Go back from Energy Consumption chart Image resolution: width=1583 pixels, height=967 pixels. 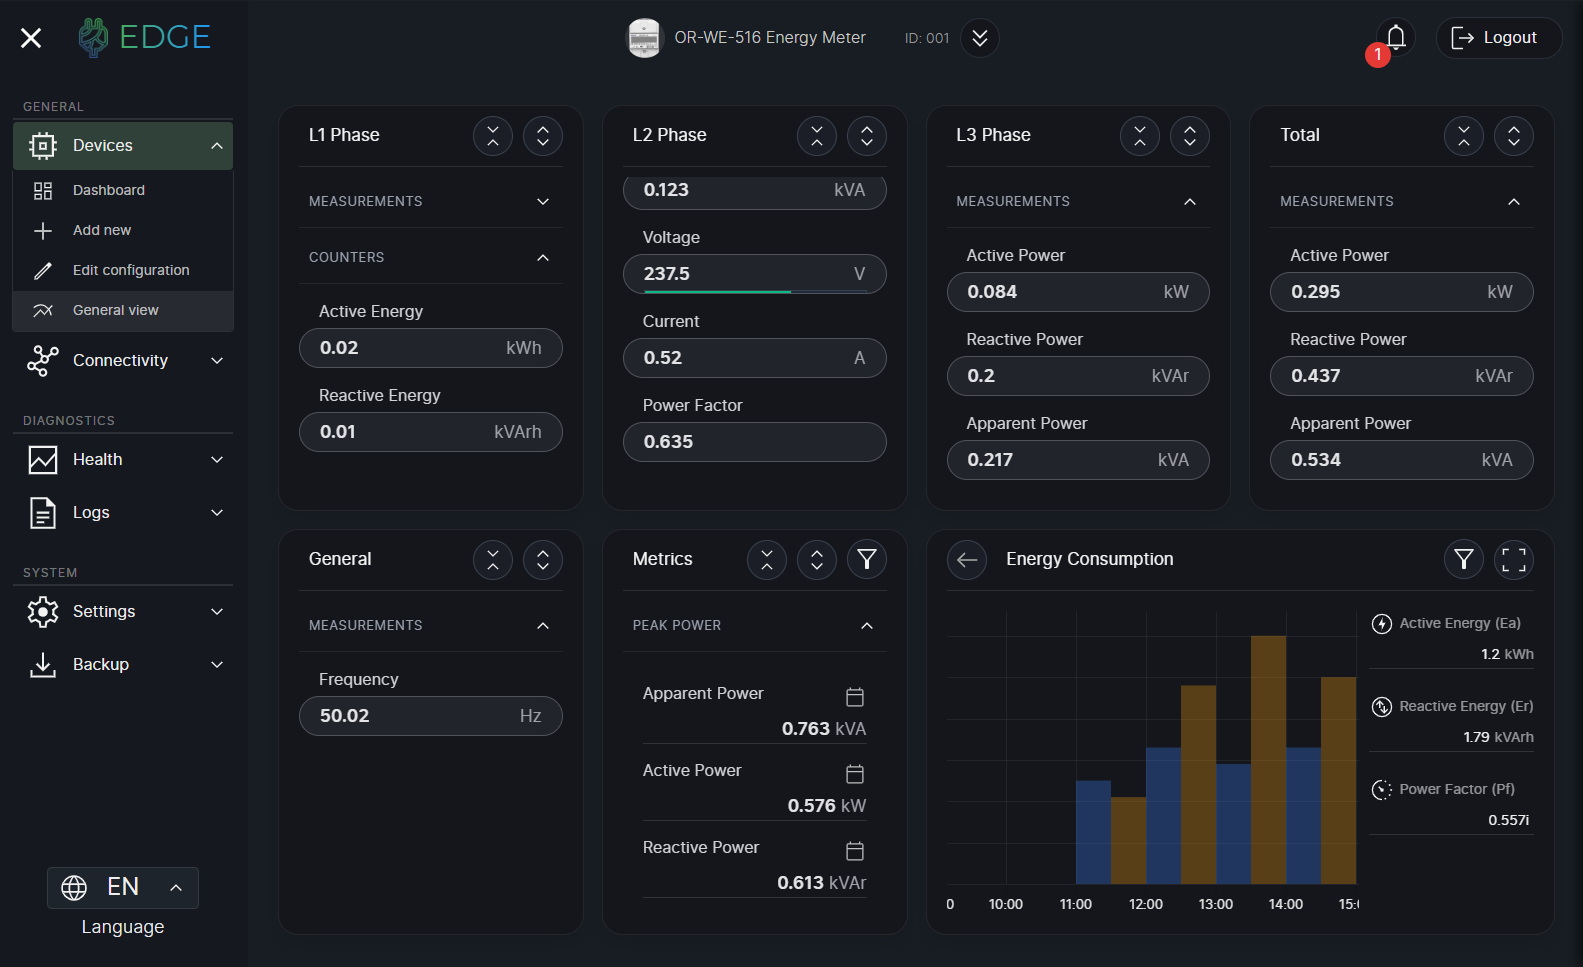[967, 560]
